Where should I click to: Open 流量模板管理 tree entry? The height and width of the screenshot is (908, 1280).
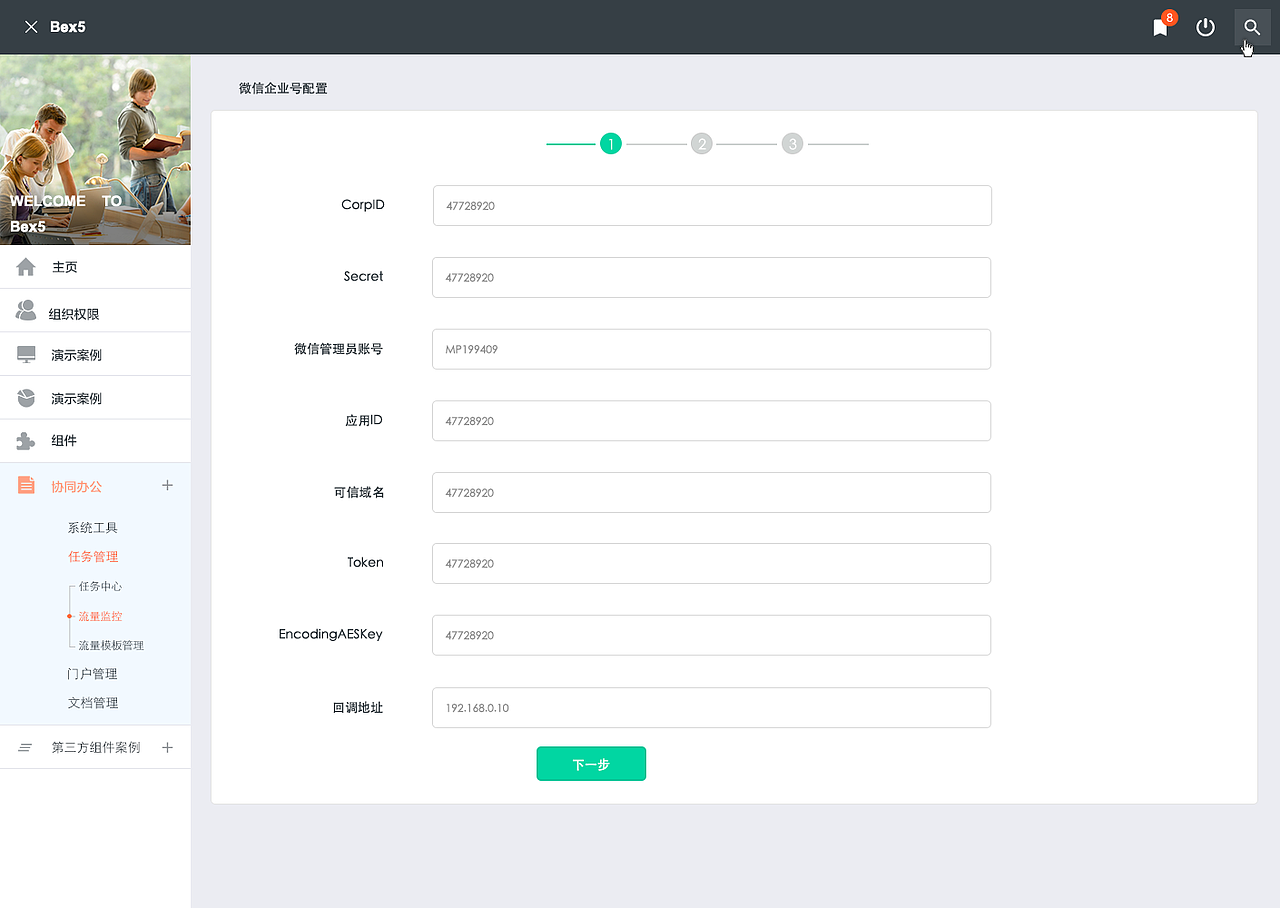pyautogui.click(x=111, y=646)
